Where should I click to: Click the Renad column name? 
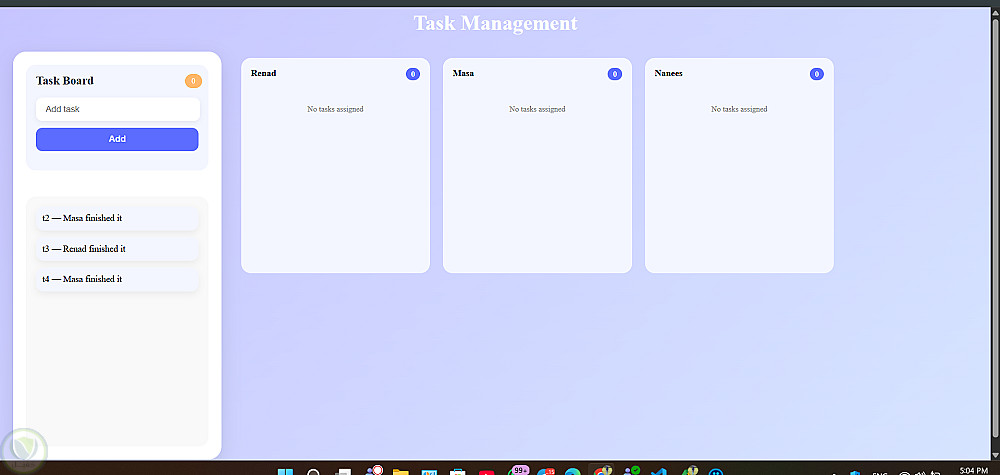tap(263, 73)
